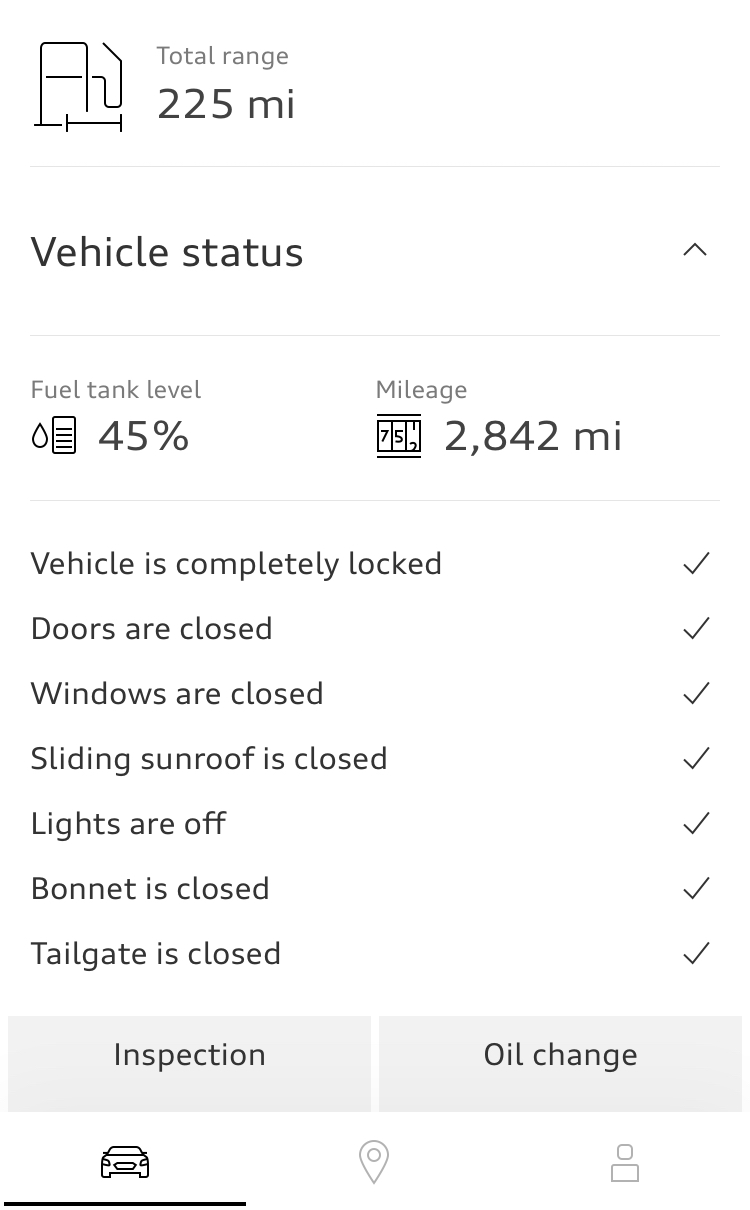
Task: Tap checkmark beside Lights are off
Action: (696, 824)
